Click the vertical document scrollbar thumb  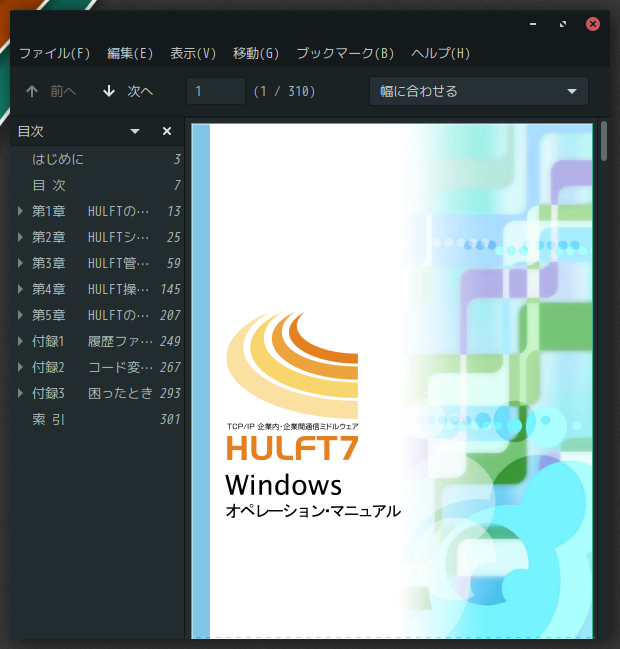pyautogui.click(x=604, y=141)
